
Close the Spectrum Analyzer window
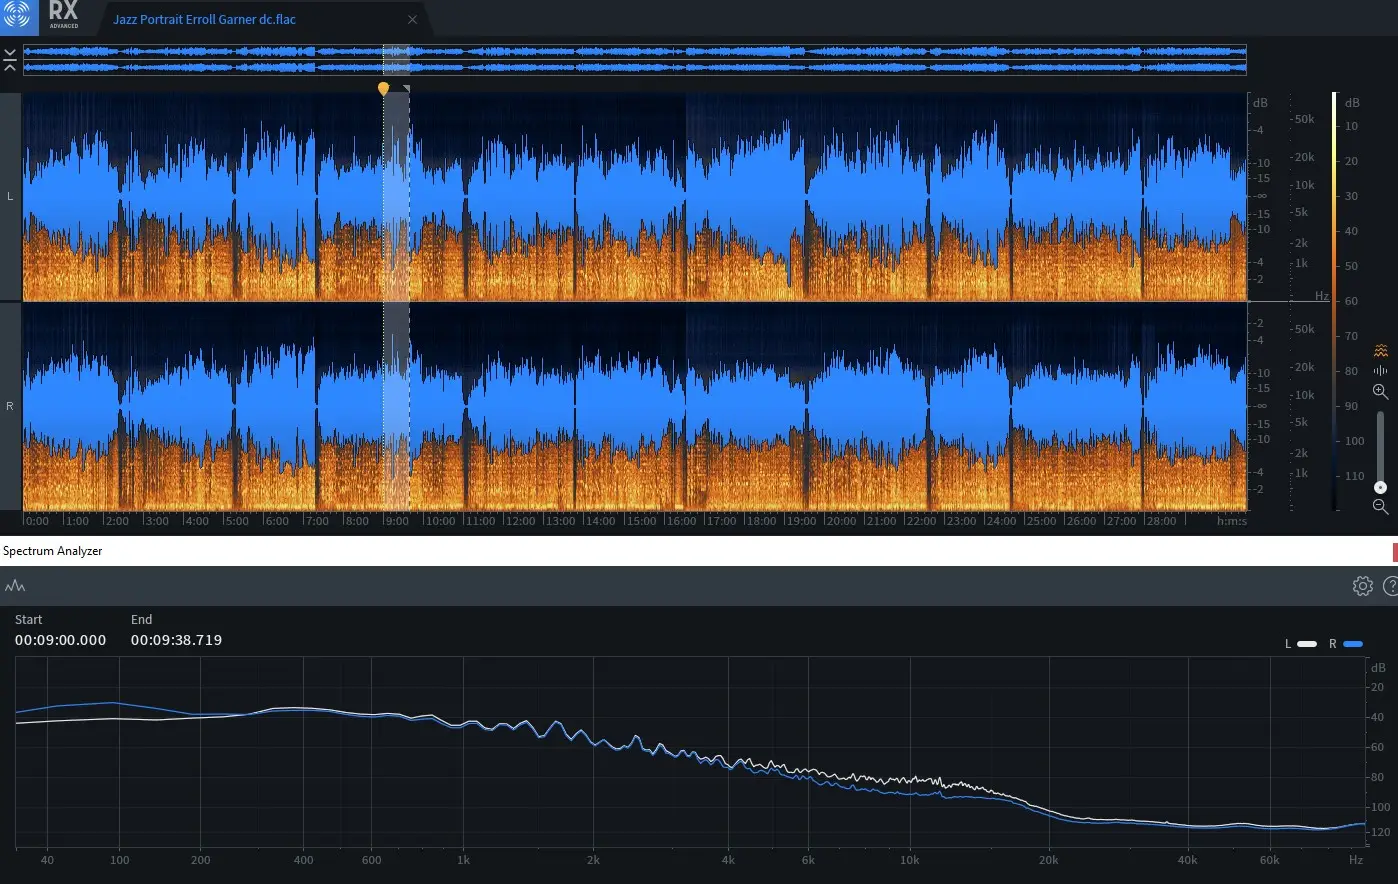tap(1395, 551)
